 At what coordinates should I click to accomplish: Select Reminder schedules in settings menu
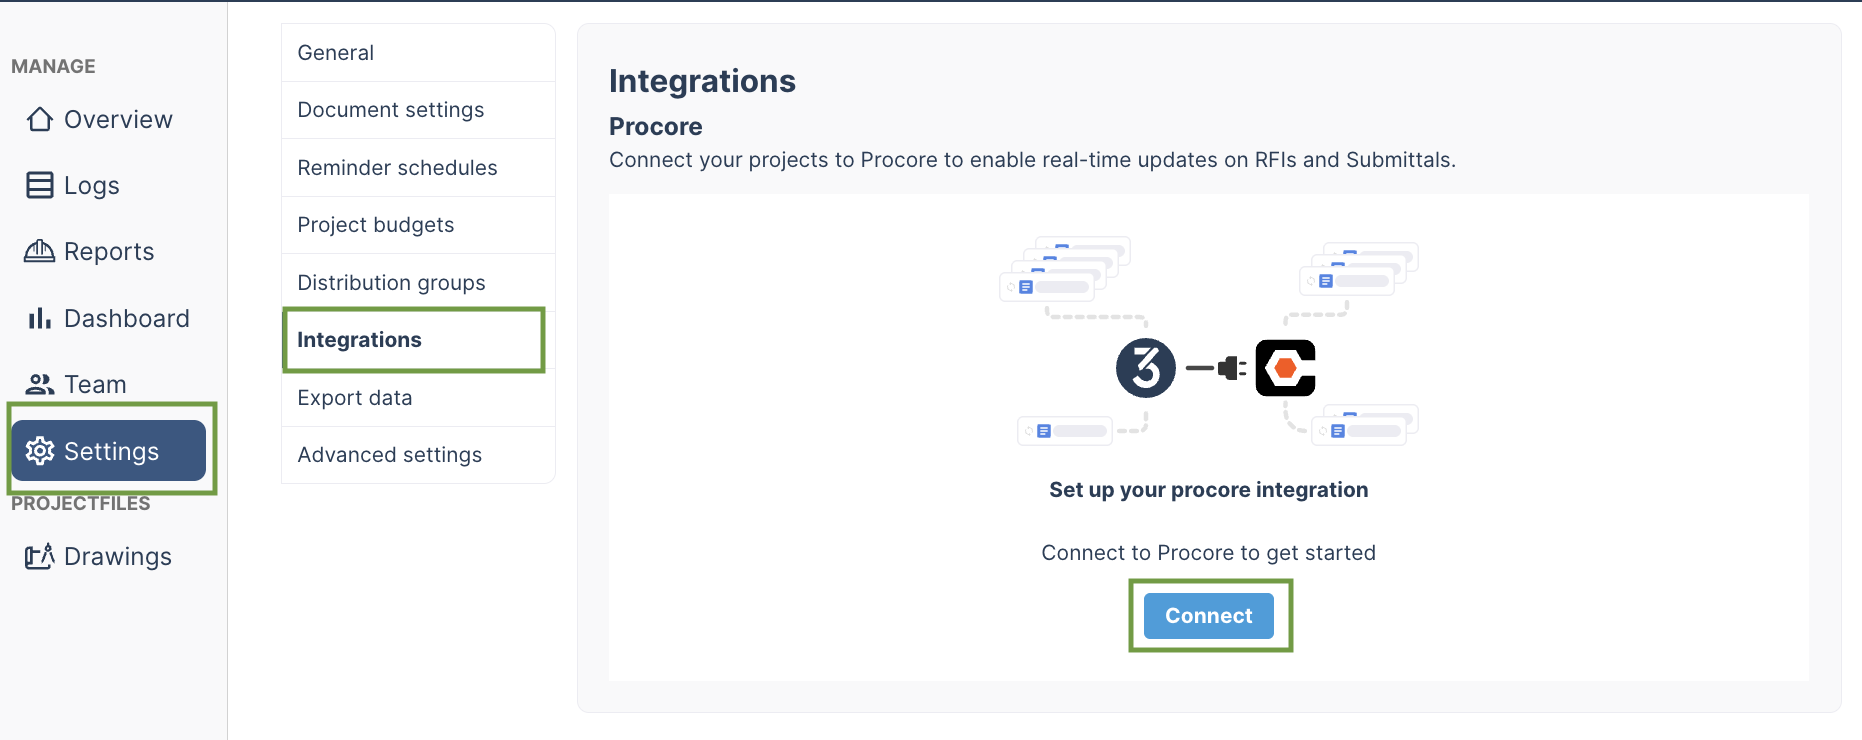point(418,168)
